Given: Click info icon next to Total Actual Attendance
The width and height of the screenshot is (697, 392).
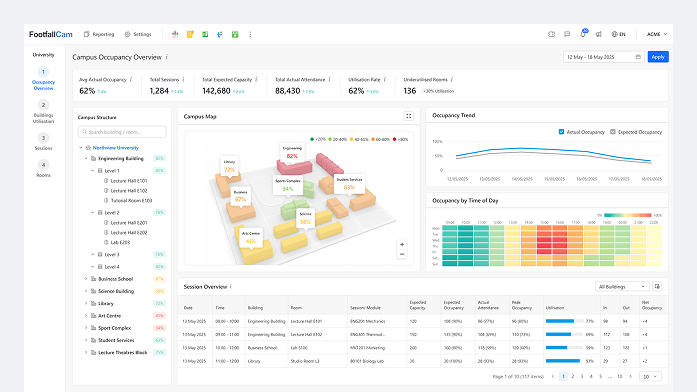Looking at the screenshot, I should tap(329, 80).
